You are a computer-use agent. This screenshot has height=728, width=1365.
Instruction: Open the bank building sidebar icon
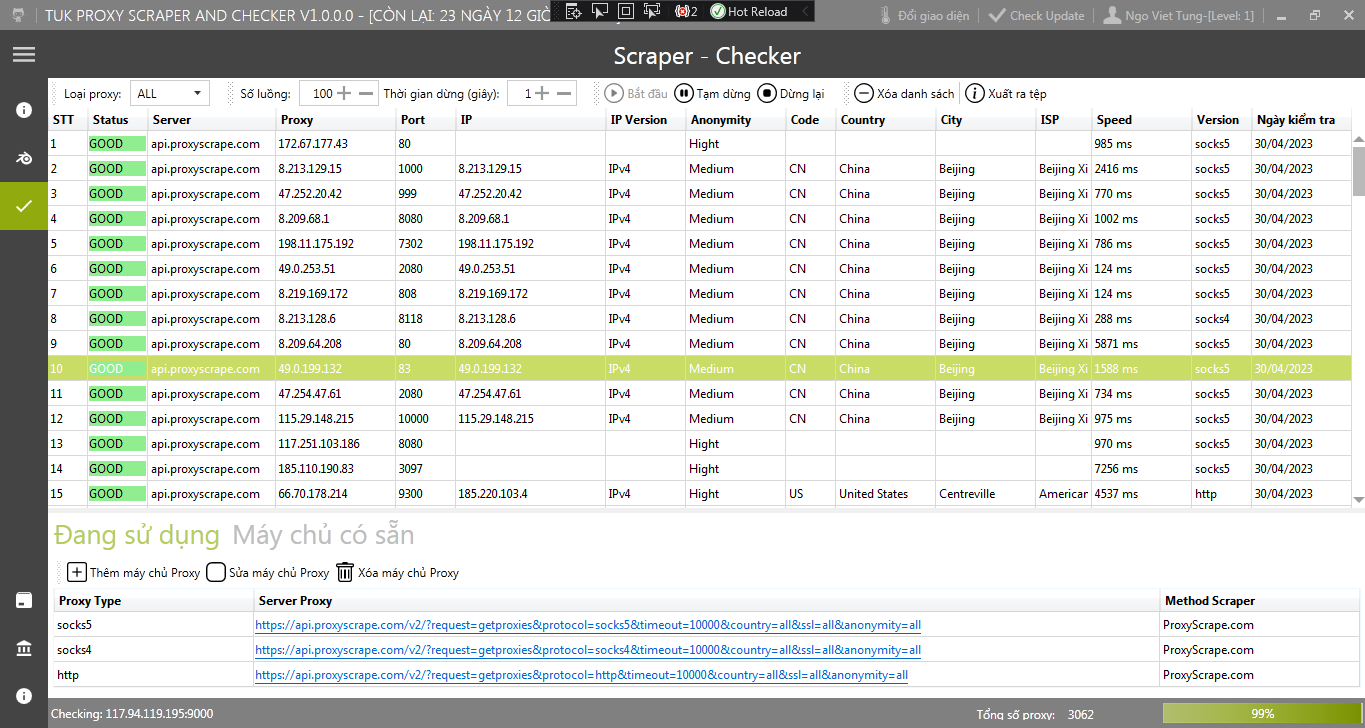click(24, 648)
